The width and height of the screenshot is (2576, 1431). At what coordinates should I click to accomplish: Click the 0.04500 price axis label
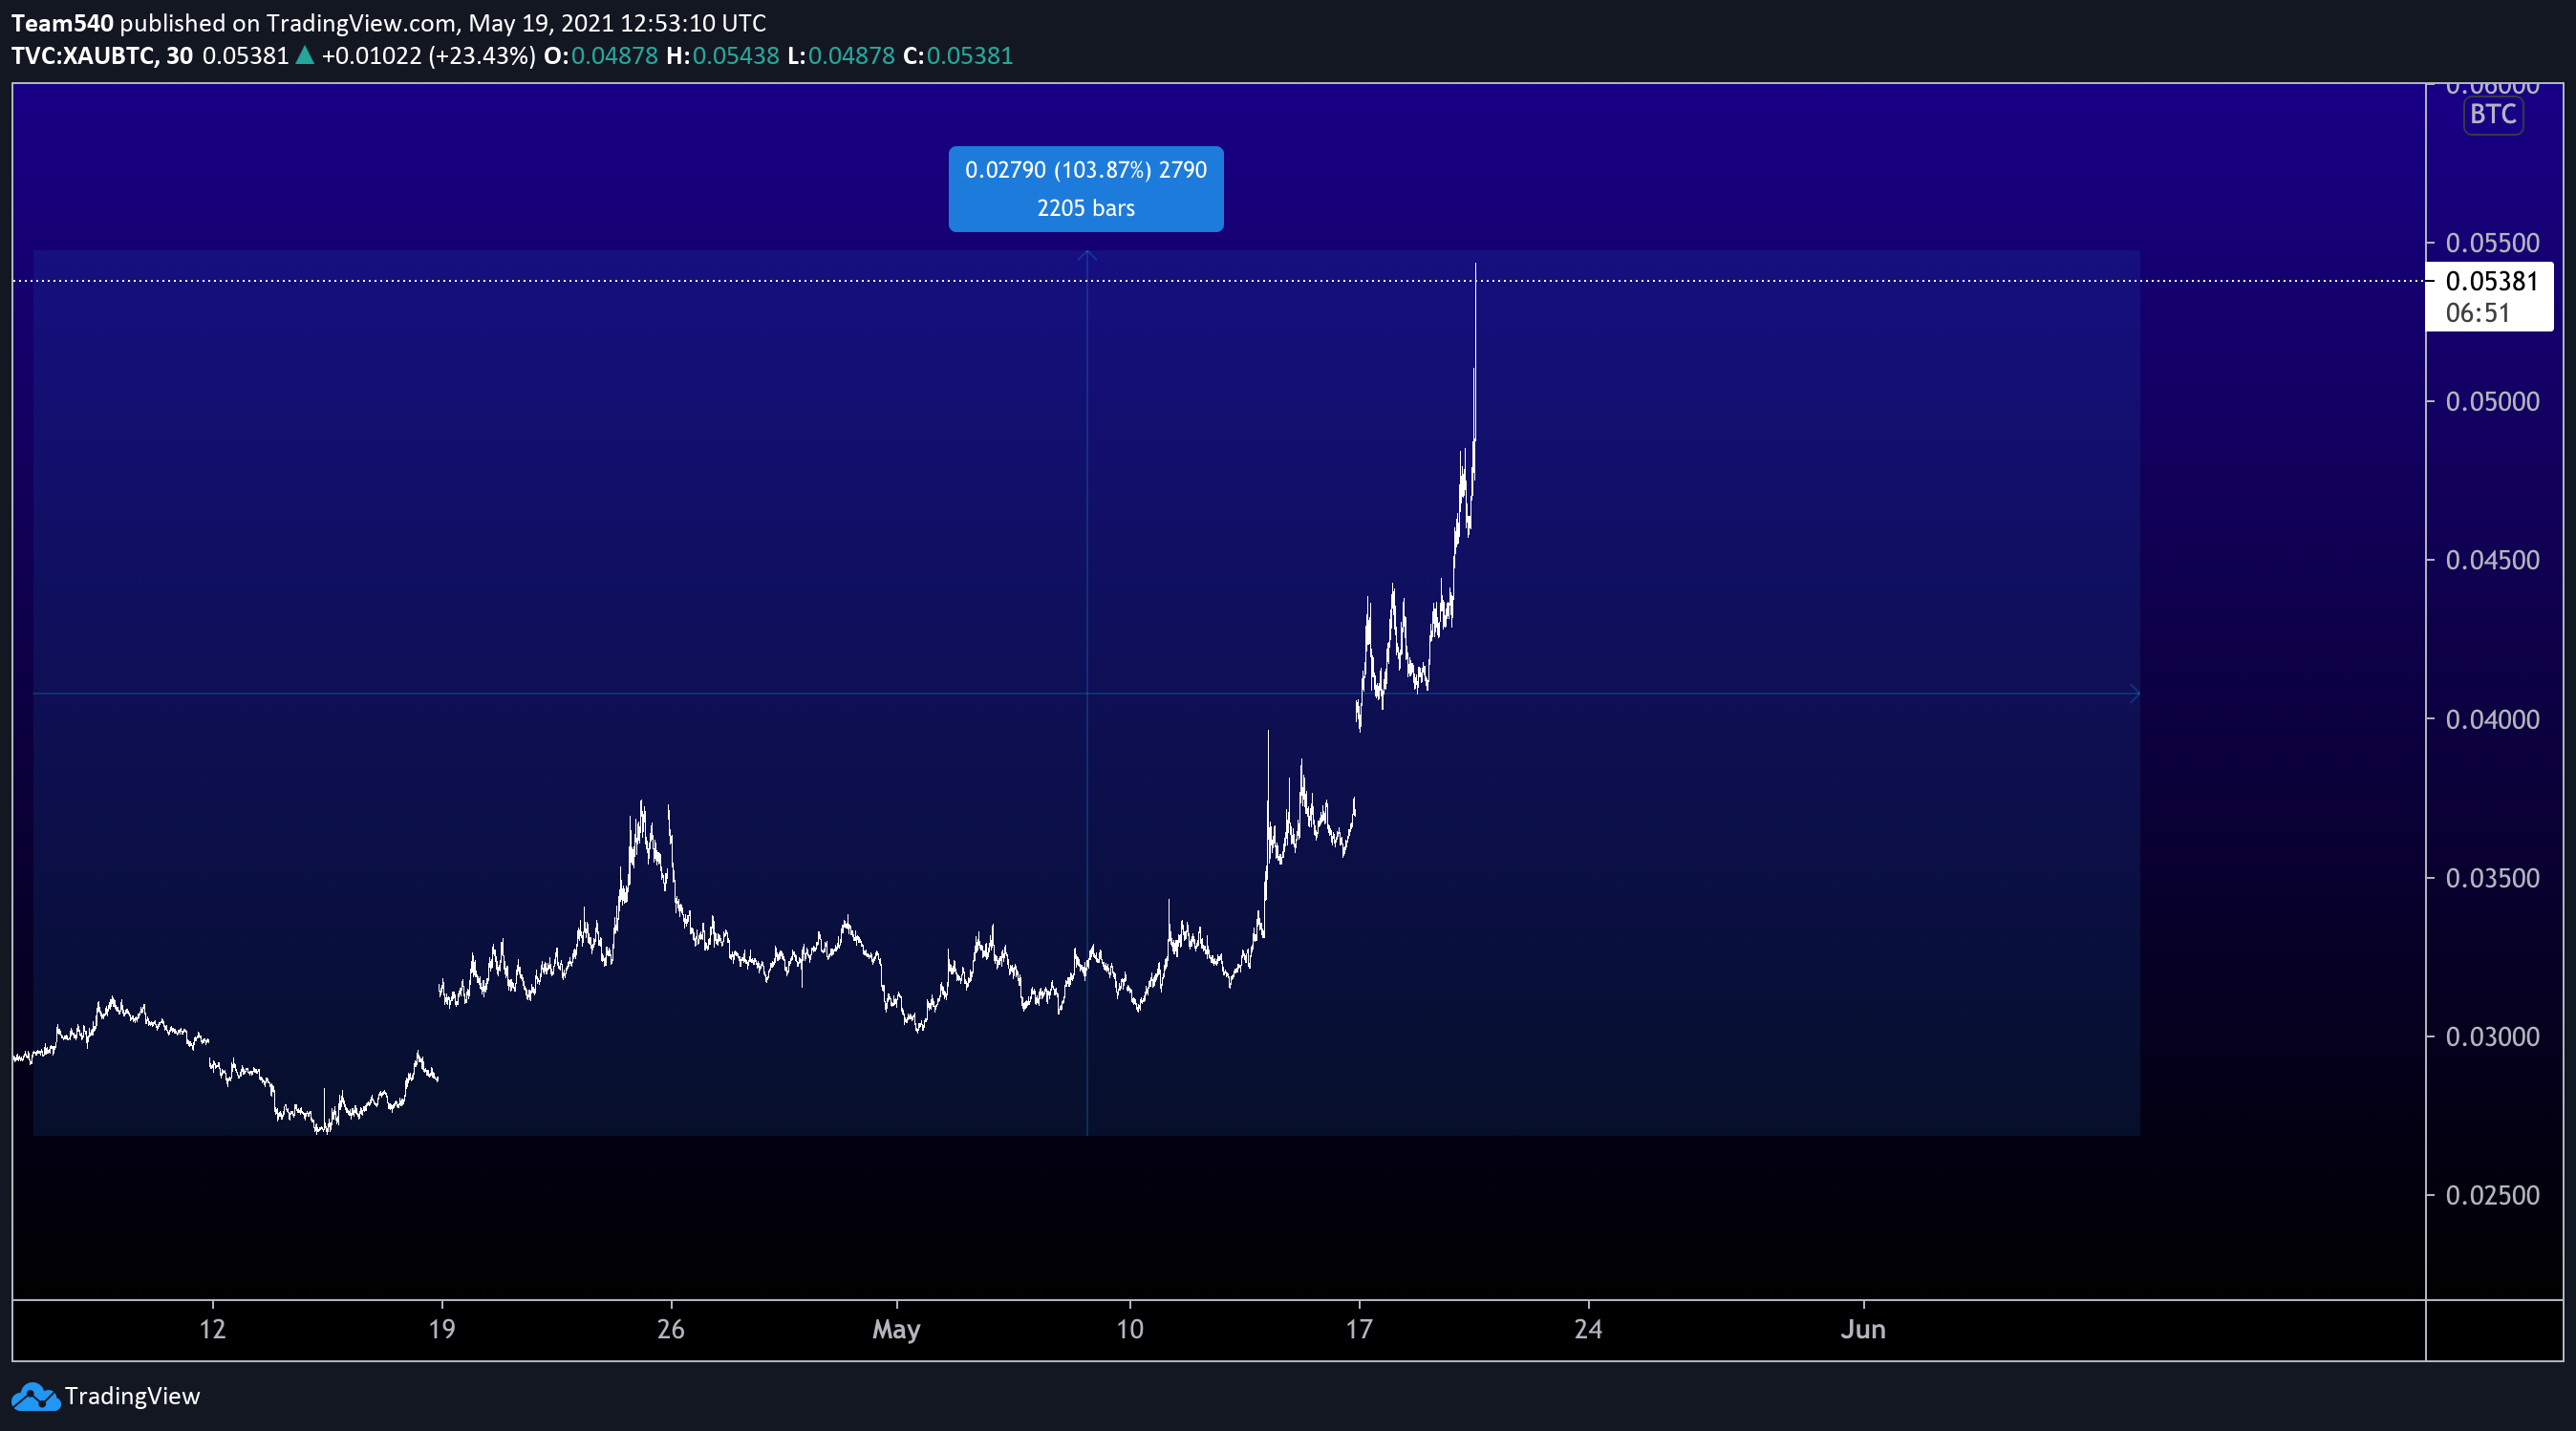click(x=2491, y=560)
